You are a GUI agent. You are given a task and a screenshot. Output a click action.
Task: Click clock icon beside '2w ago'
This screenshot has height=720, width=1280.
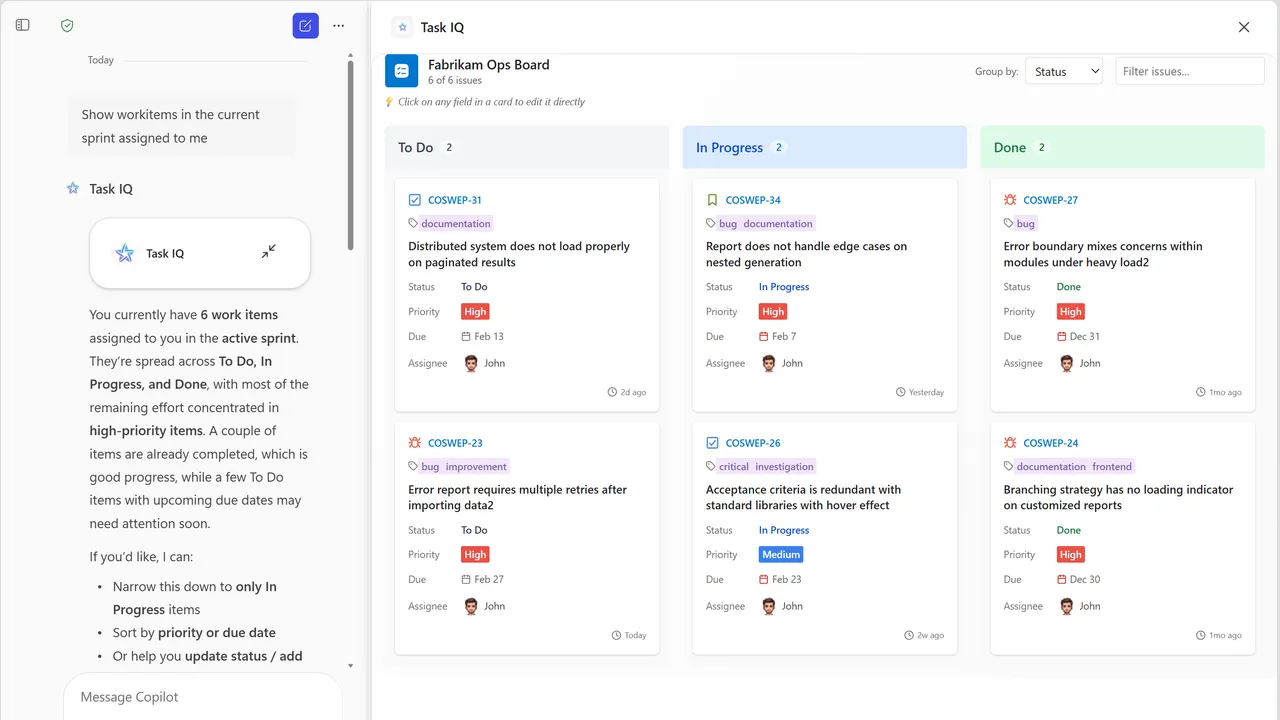(909, 635)
